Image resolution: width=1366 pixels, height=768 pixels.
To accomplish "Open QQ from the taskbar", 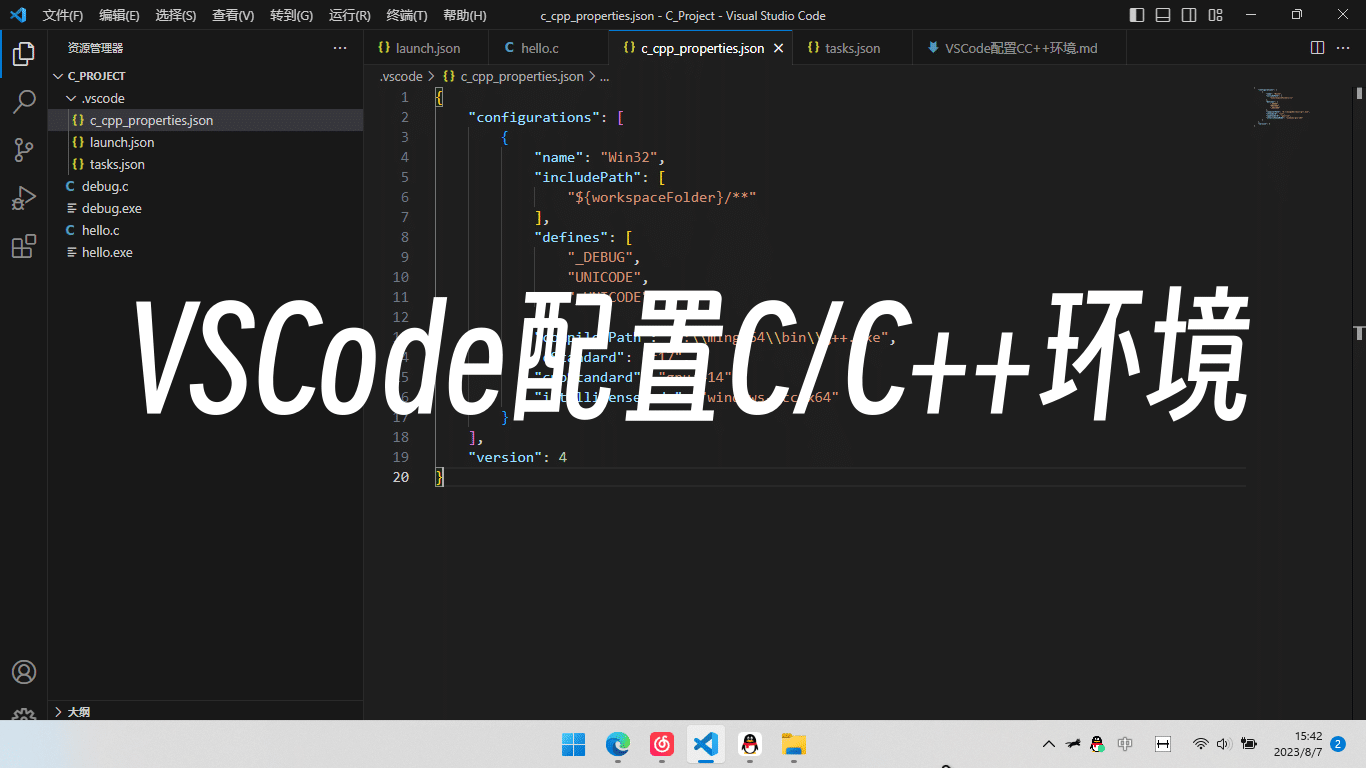I will click(x=749, y=744).
